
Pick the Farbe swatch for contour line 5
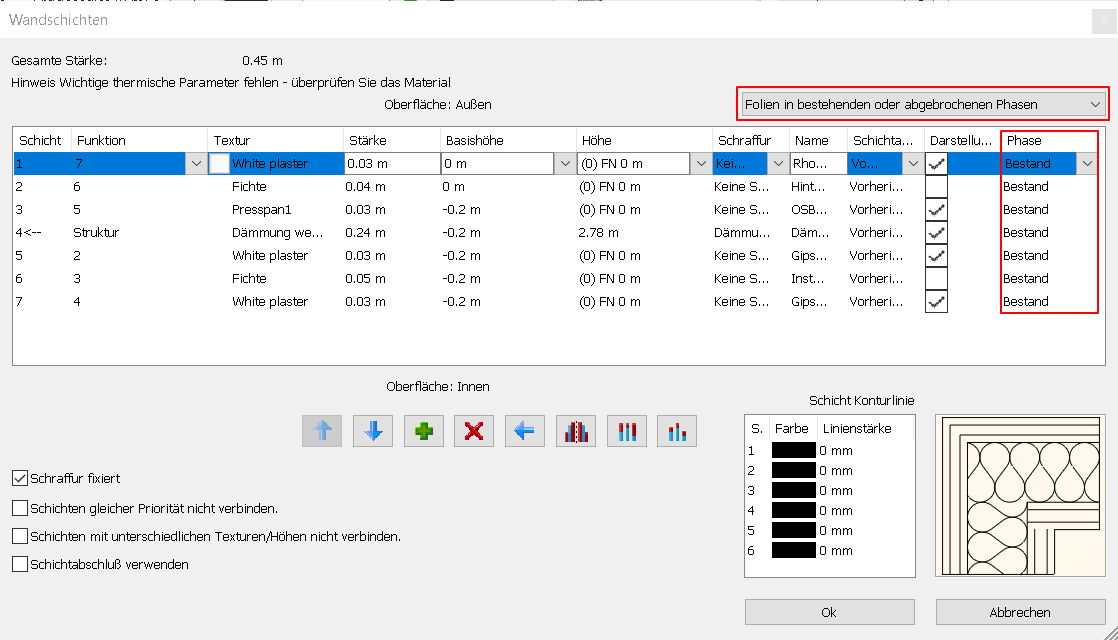click(794, 530)
